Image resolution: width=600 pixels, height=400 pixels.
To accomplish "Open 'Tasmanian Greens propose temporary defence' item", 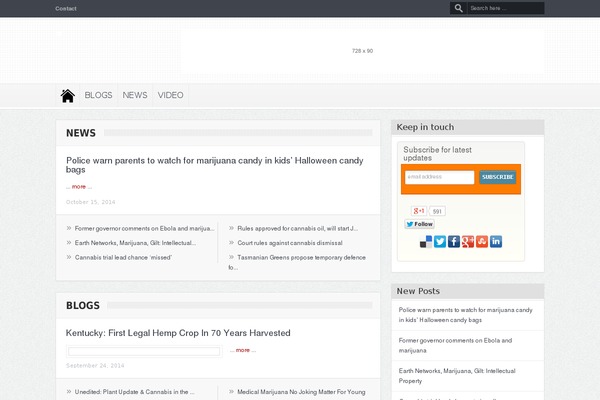I will (x=297, y=262).
